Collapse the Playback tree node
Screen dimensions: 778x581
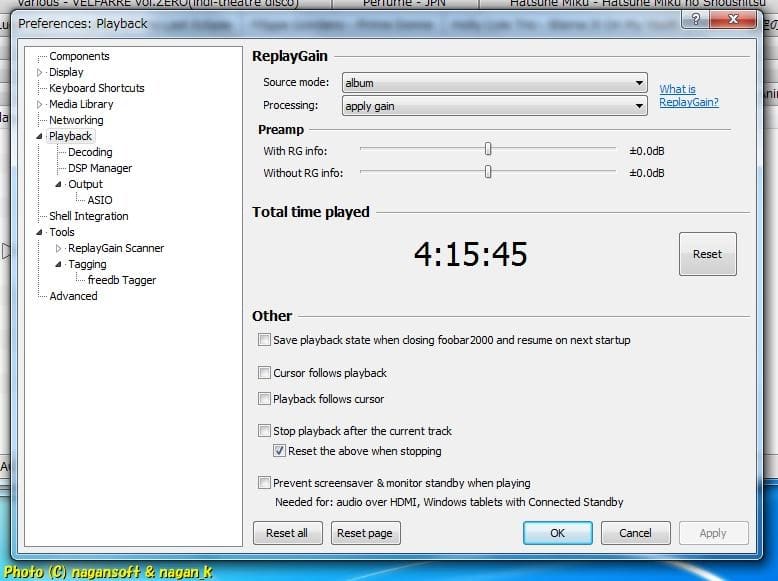[x=40, y=137]
